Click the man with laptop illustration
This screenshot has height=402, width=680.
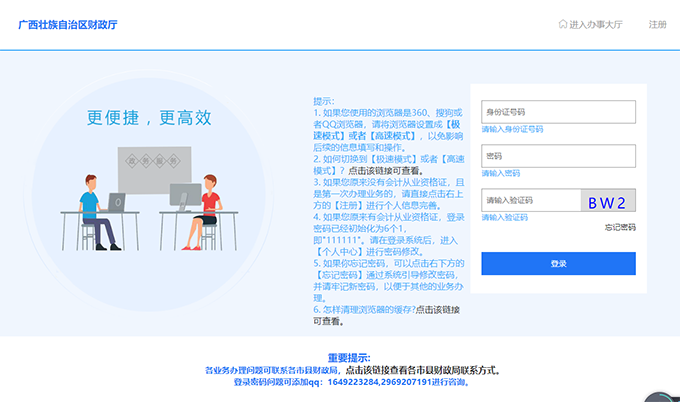point(94,210)
